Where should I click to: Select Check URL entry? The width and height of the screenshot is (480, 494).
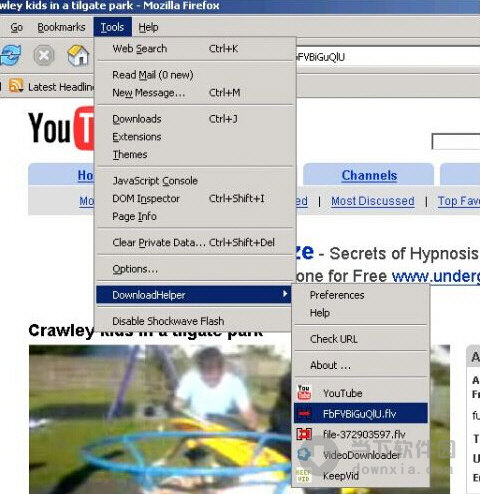pos(361,339)
